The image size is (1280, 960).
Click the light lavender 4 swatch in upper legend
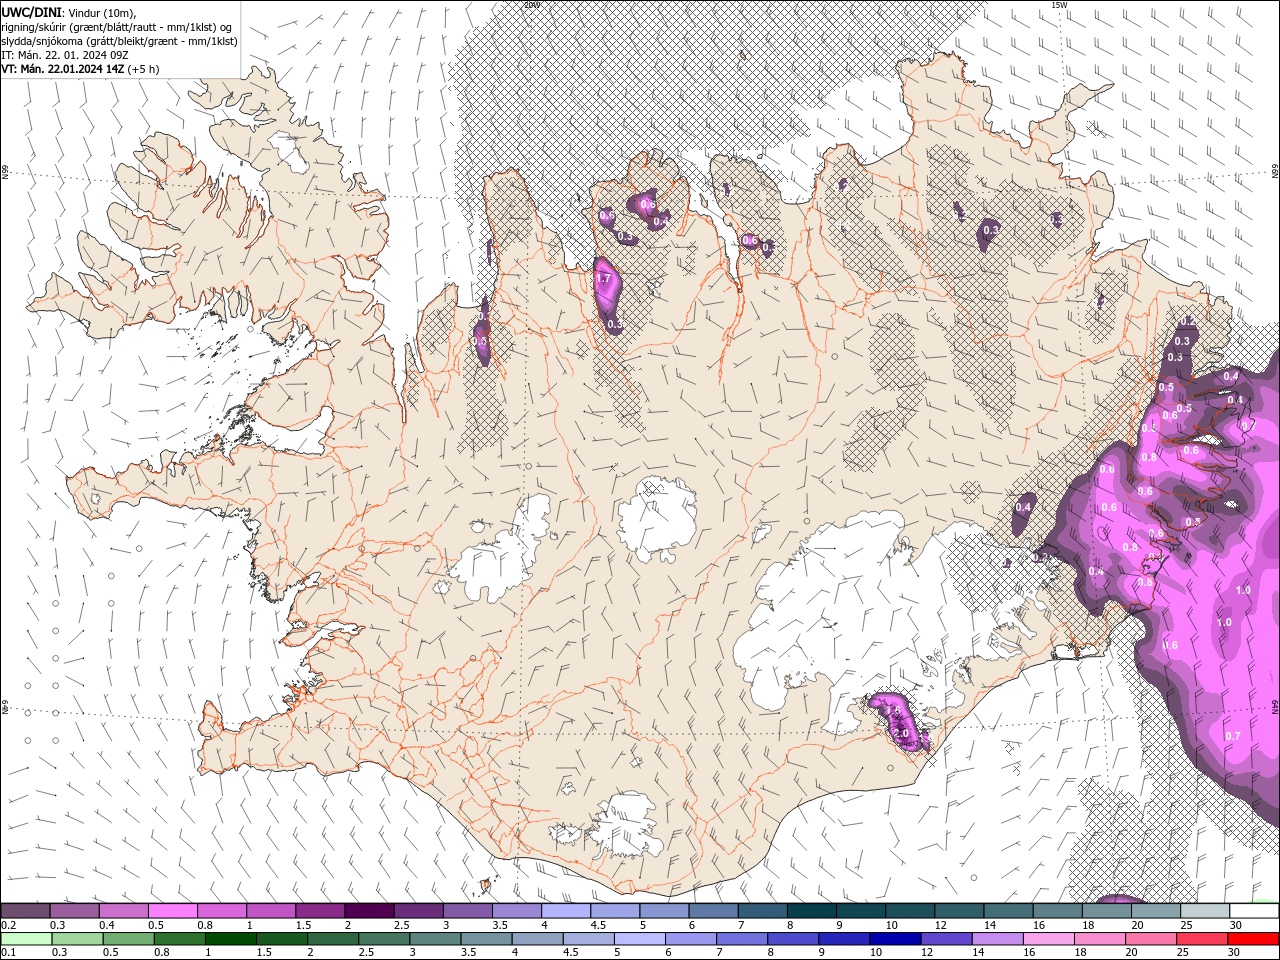[565, 911]
